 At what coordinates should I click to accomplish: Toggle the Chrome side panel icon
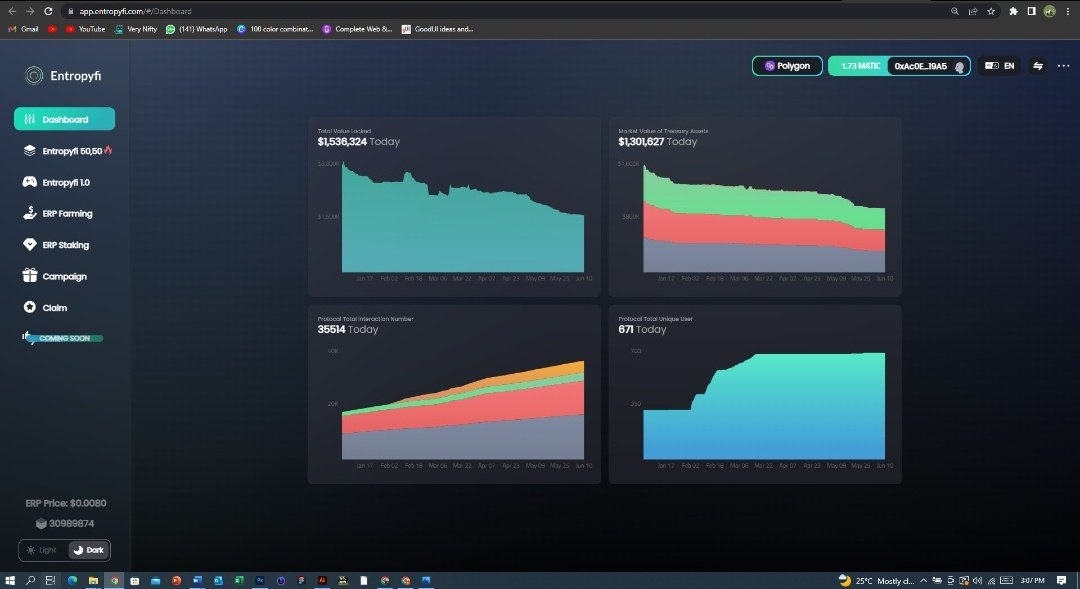pyautogui.click(x=1031, y=11)
